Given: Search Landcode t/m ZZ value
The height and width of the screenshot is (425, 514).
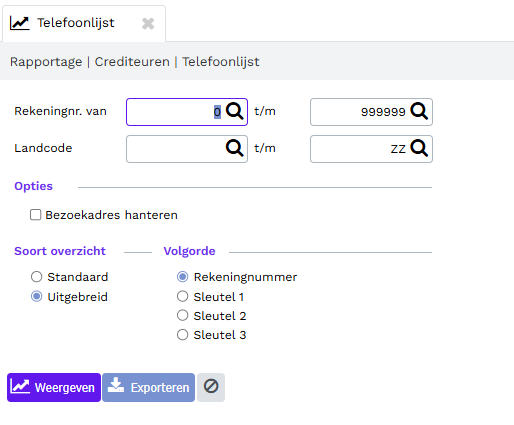Looking at the screenshot, I should tap(419, 148).
